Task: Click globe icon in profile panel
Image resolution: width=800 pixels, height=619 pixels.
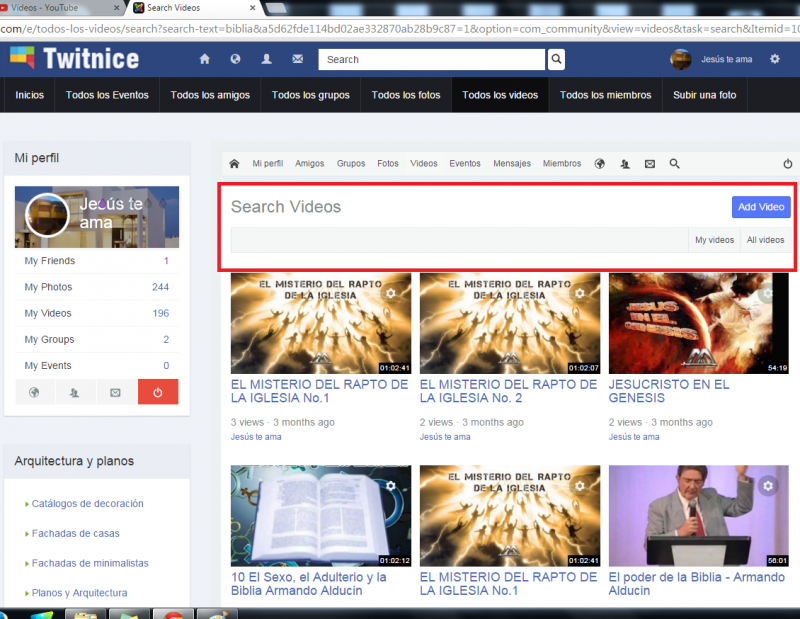Action: (34, 392)
